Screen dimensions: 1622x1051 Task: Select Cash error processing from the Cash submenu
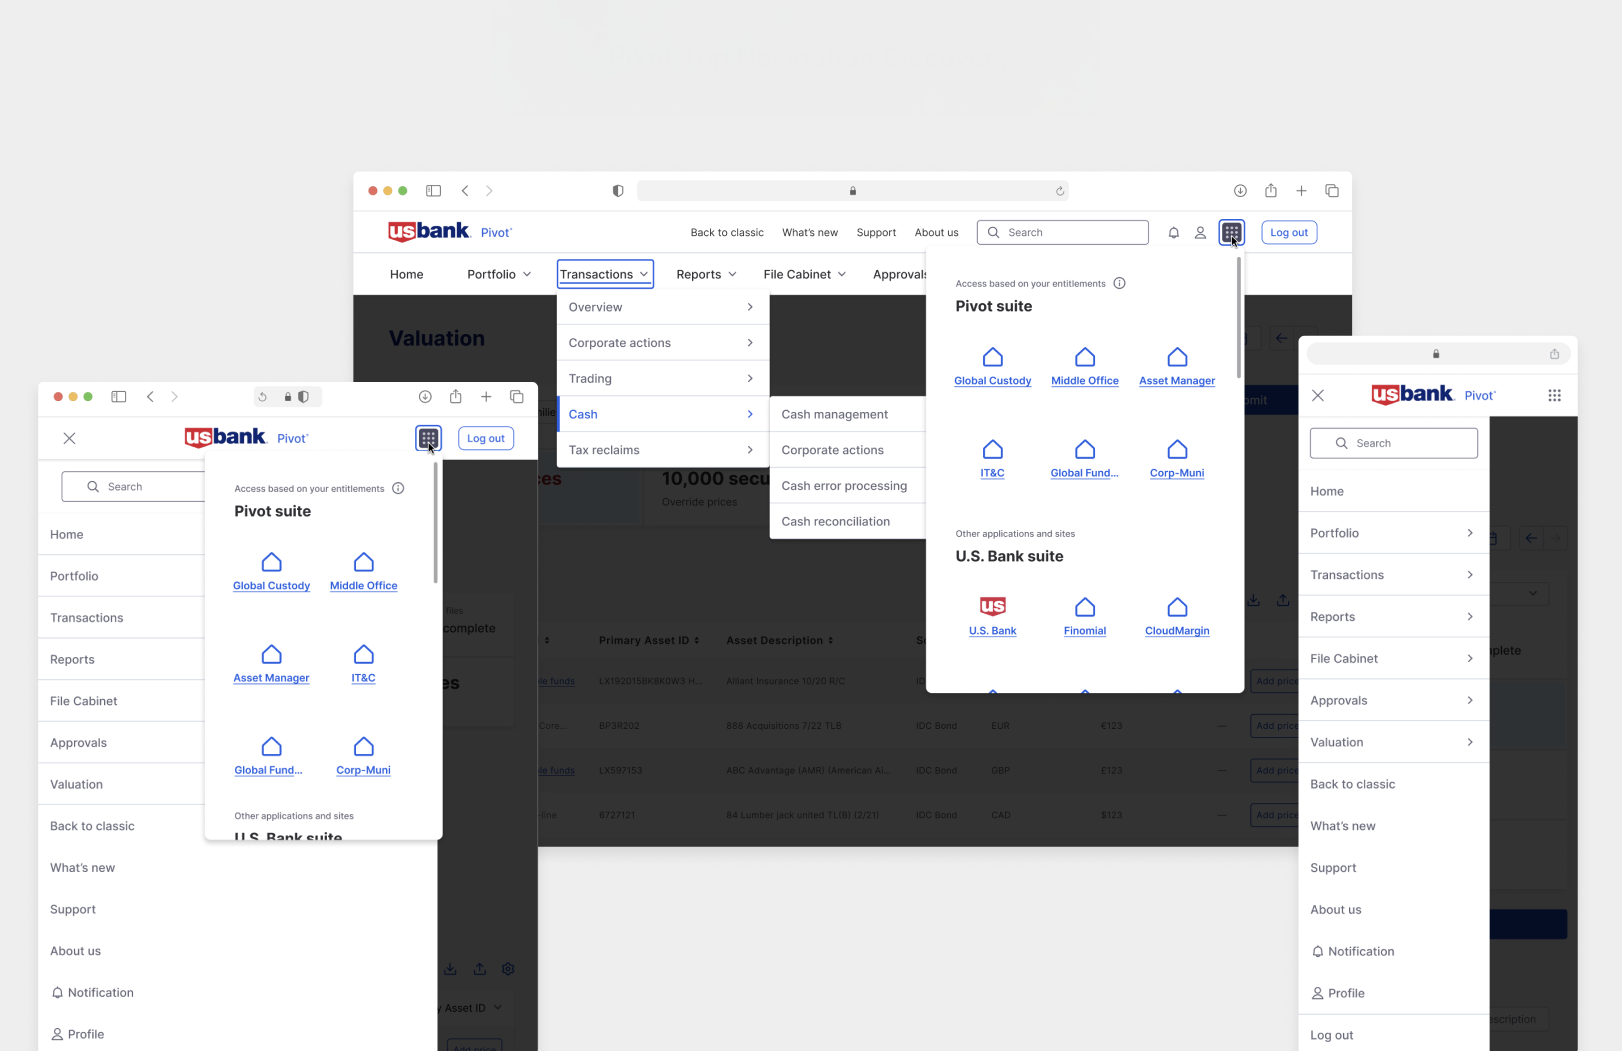pyautogui.click(x=847, y=486)
